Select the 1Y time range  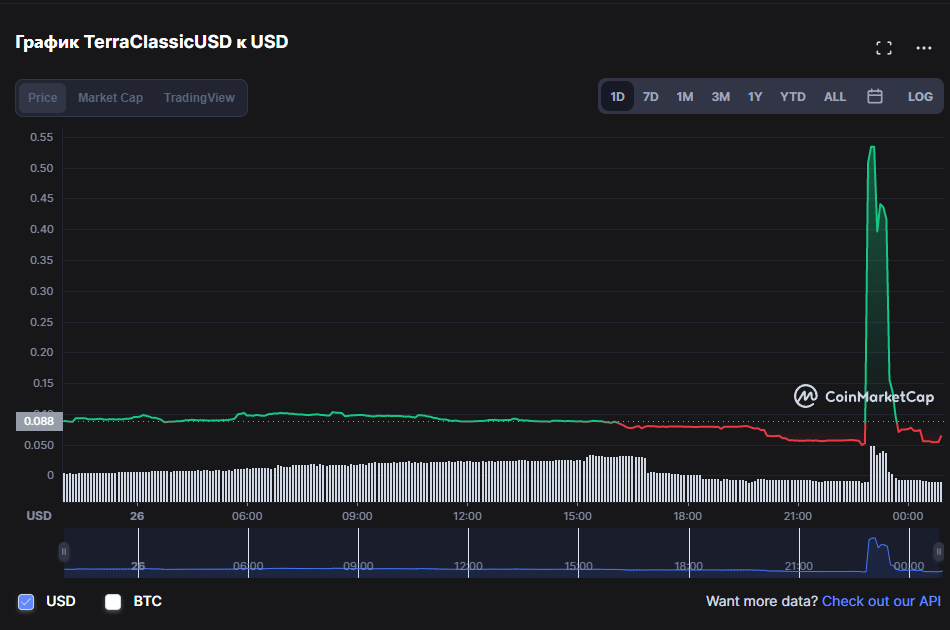(755, 97)
